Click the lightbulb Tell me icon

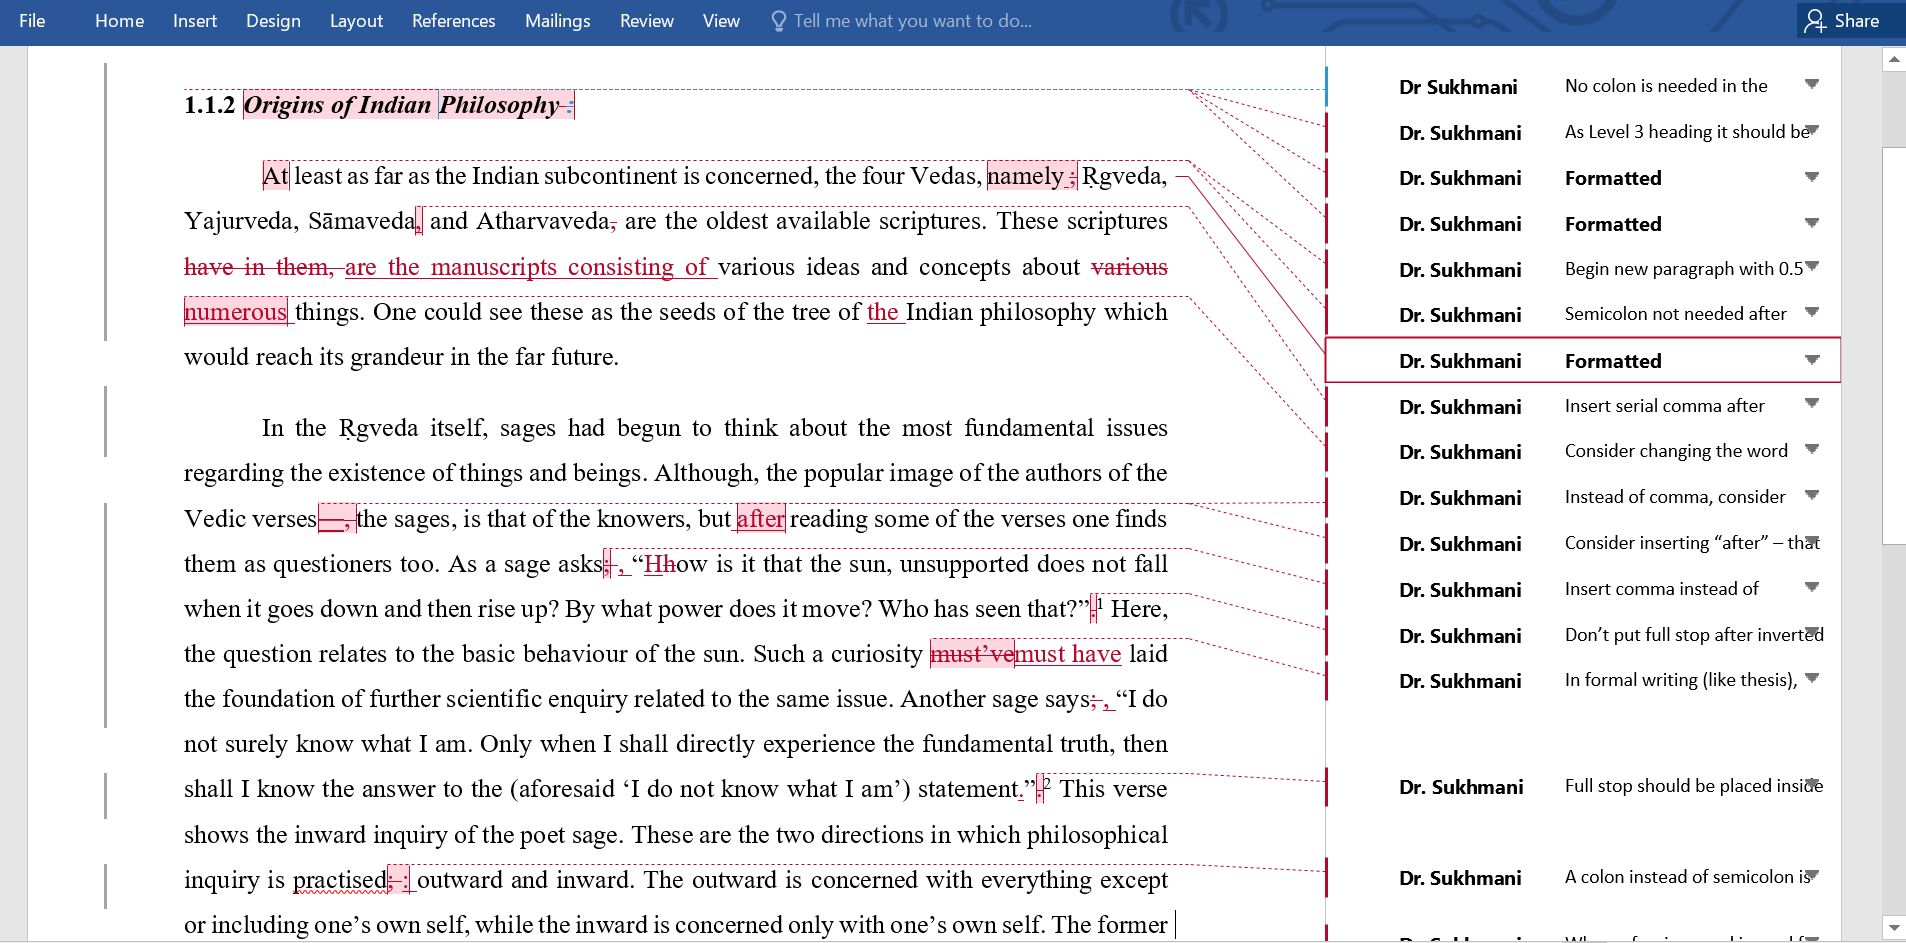[x=778, y=21]
